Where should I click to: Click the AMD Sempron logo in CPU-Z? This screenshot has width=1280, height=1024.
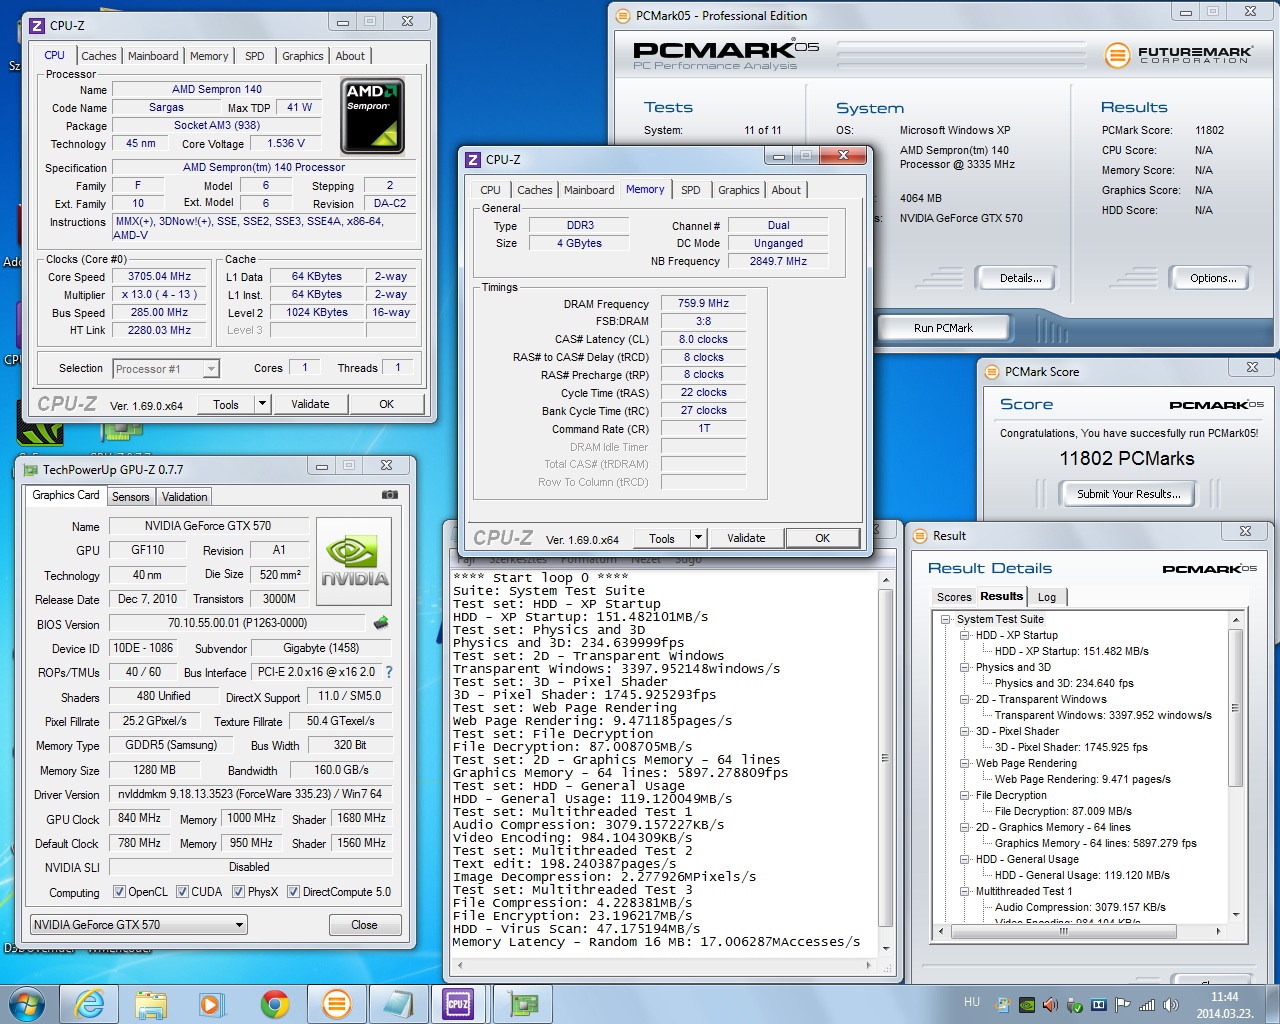[372, 116]
